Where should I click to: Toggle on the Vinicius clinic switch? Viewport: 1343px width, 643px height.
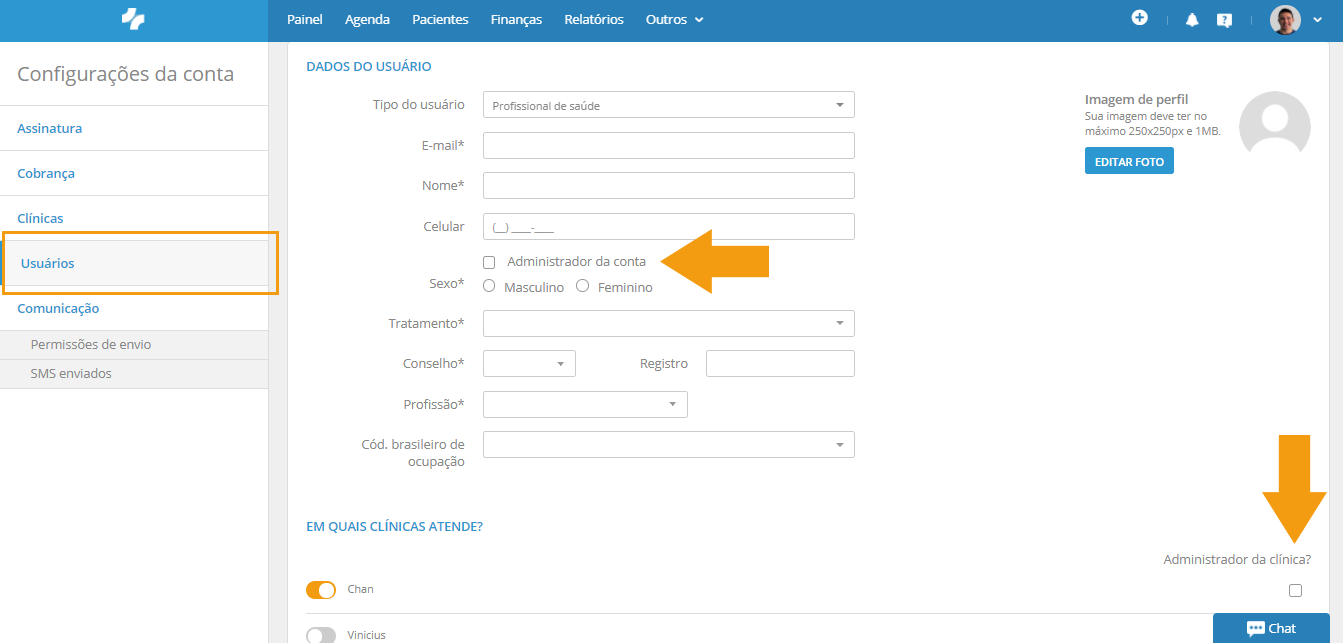(x=321, y=635)
